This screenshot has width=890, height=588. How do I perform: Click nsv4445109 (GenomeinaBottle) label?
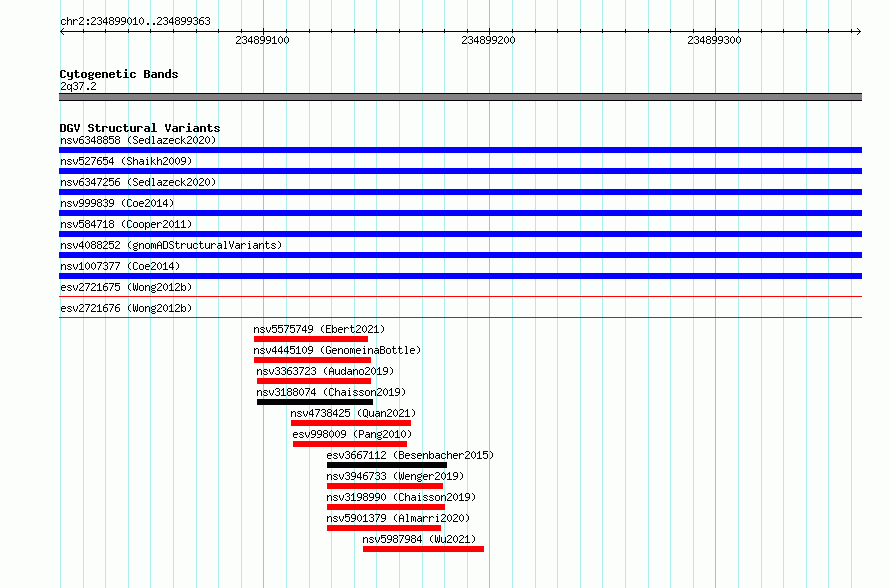click(337, 350)
